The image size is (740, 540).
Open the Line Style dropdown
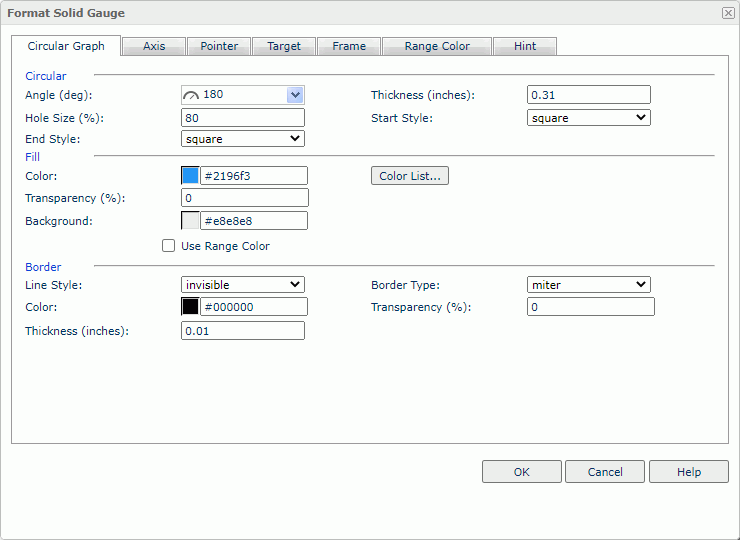tap(243, 285)
